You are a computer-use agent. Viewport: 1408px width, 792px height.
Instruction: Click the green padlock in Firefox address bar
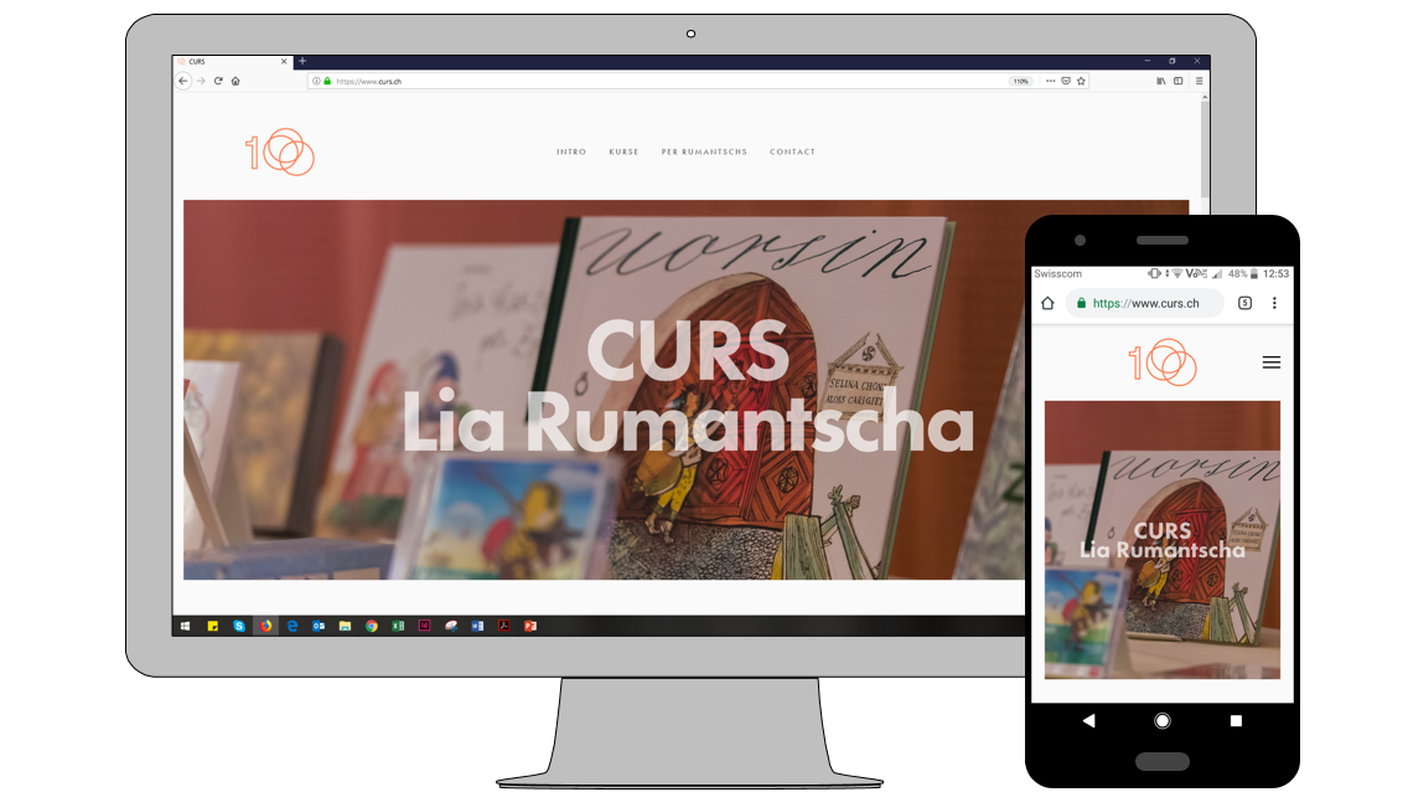pyautogui.click(x=327, y=81)
